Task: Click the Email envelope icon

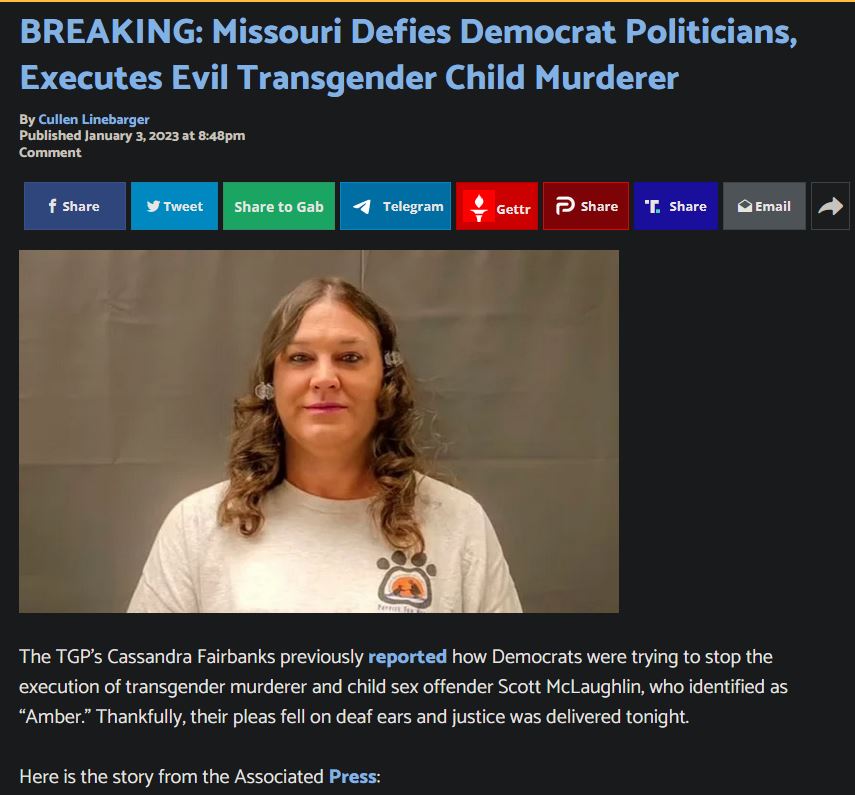Action: pyautogui.click(x=744, y=206)
